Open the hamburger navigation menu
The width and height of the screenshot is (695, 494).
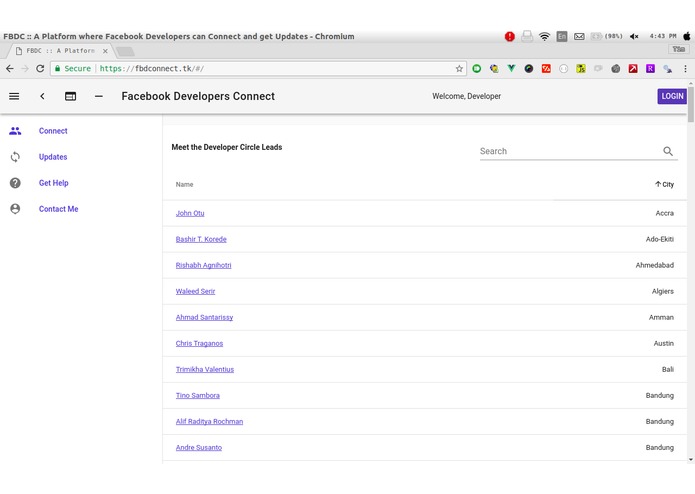(14, 96)
